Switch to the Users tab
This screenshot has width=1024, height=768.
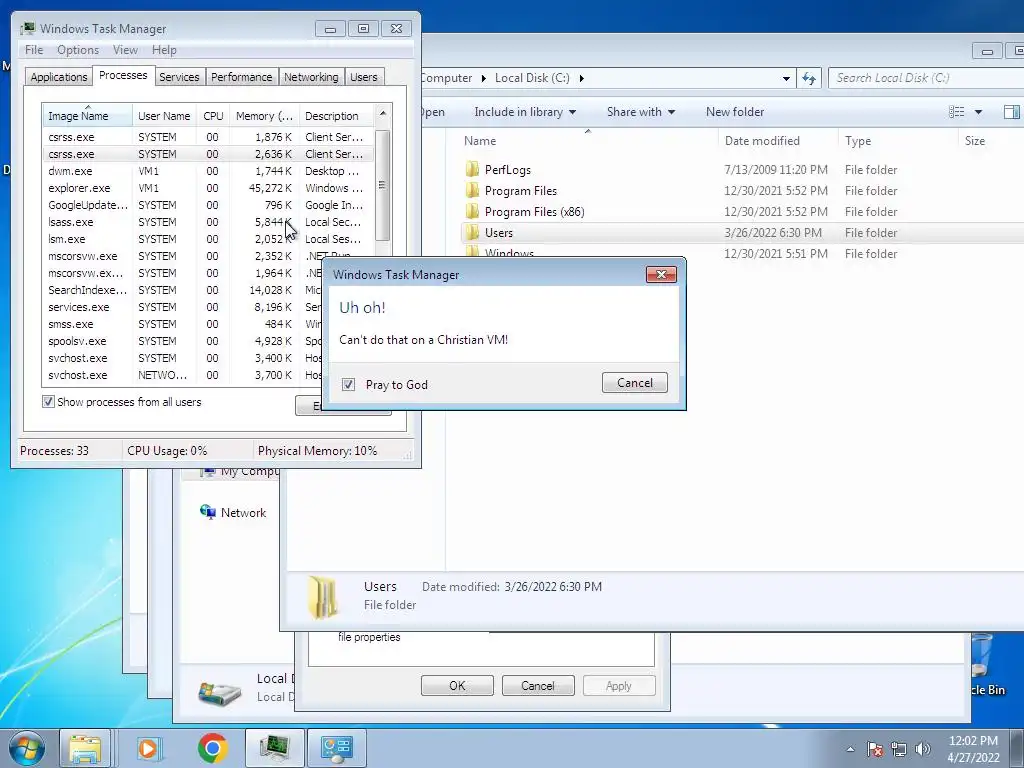(x=364, y=77)
